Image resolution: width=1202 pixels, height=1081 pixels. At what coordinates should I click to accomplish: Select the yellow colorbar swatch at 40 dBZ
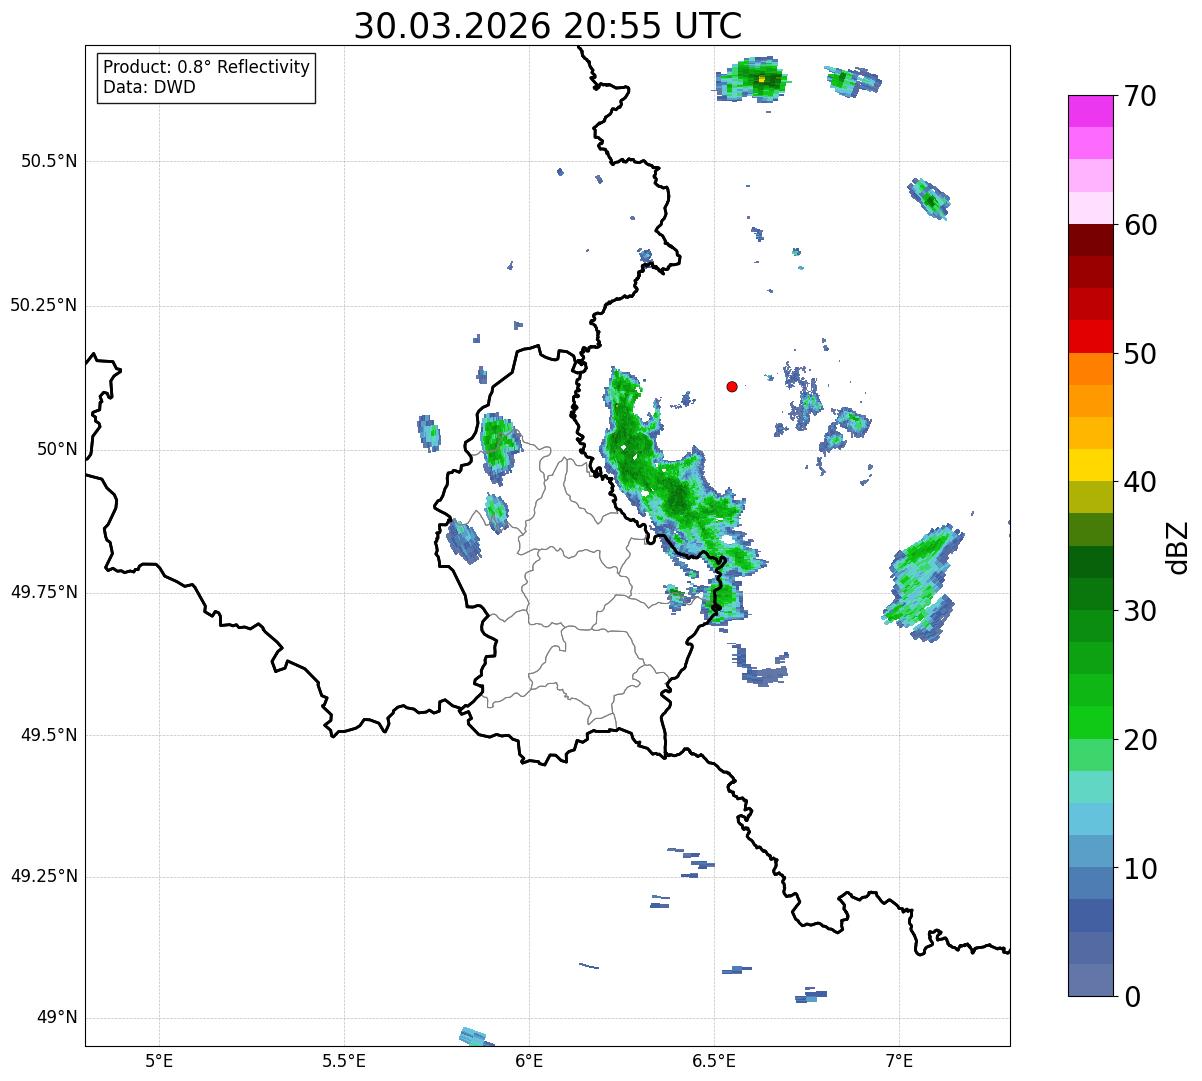pyautogui.click(x=1091, y=465)
